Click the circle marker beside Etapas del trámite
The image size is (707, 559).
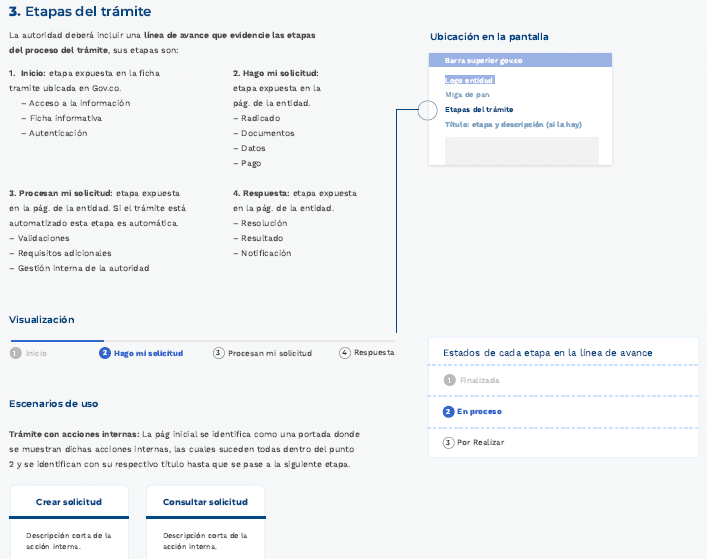tap(427, 110)
